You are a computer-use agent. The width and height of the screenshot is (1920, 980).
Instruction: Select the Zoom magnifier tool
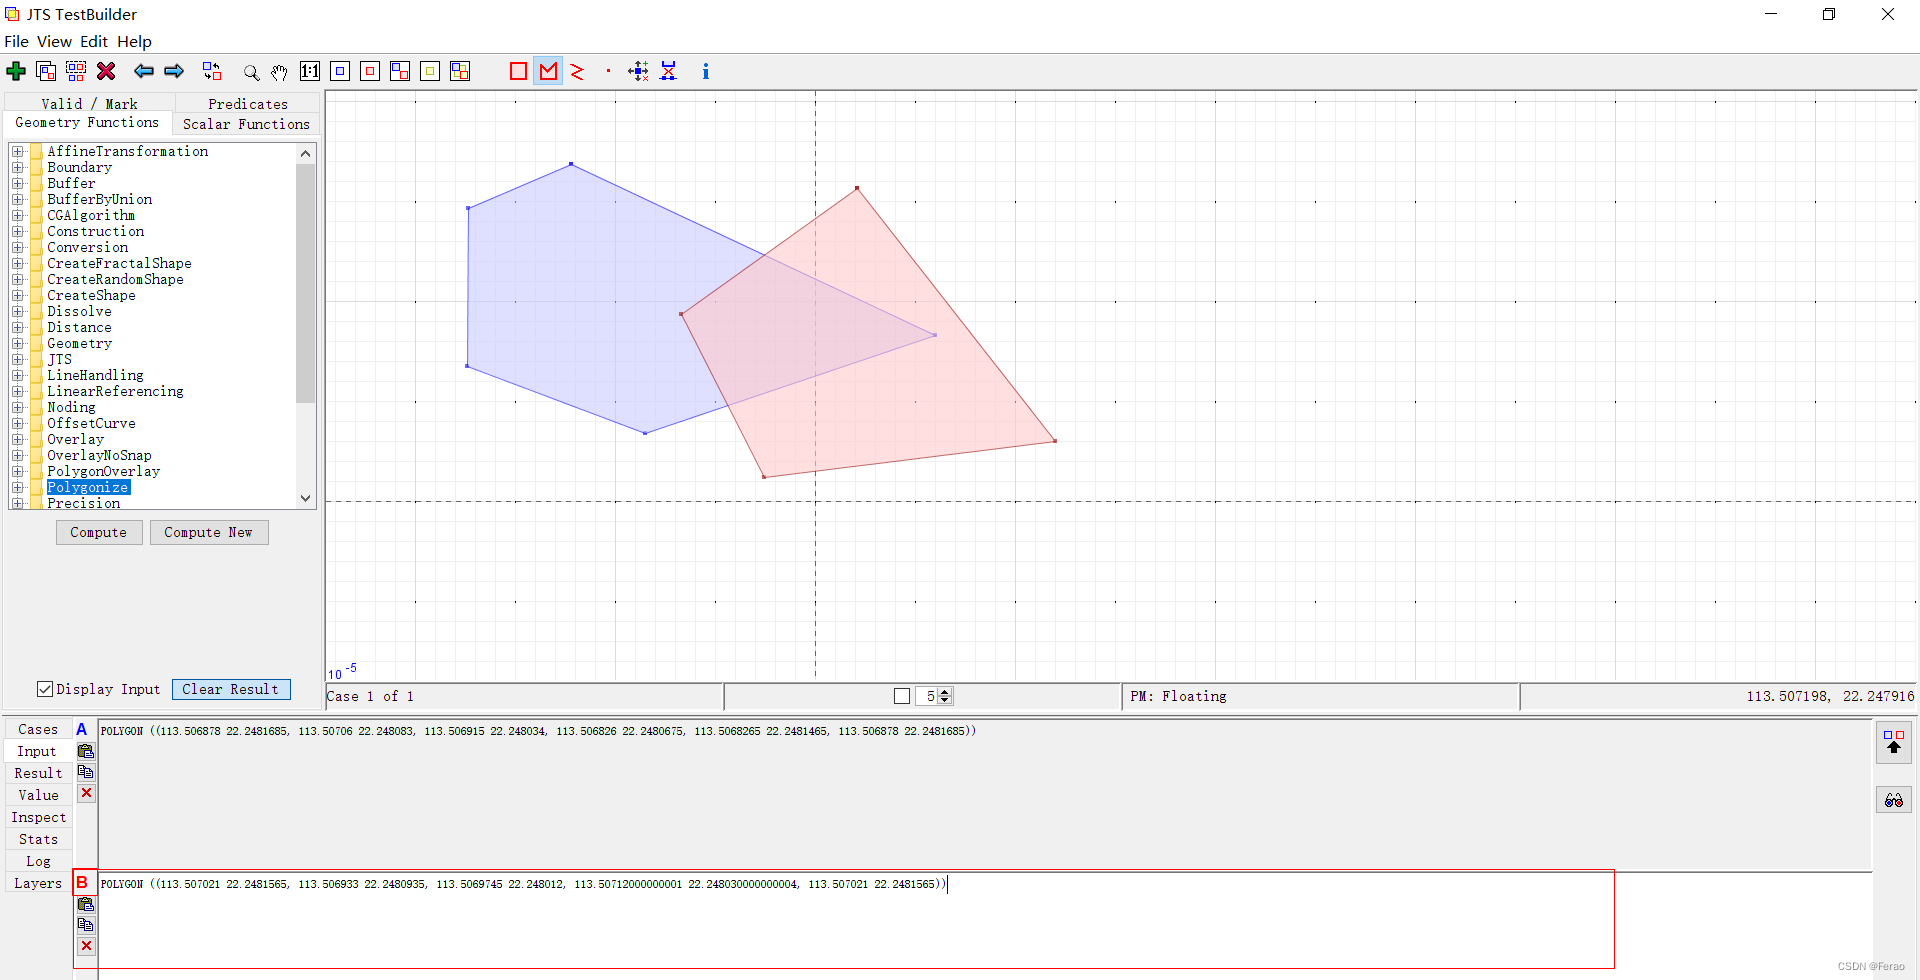(251, 72)
